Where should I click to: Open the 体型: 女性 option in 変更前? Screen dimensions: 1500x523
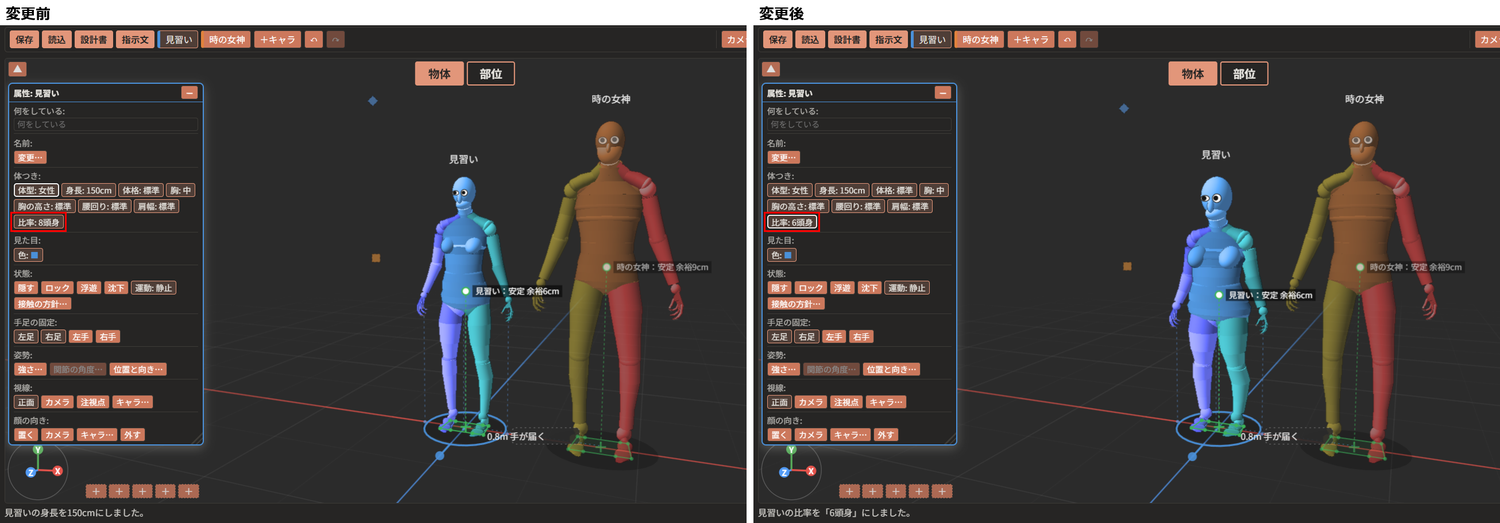click(x=35, y=190)
